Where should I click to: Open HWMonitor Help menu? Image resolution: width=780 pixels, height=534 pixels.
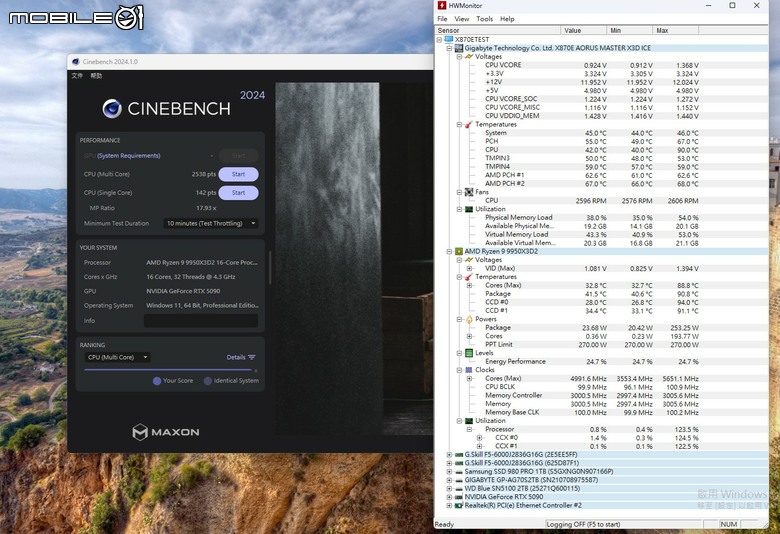click(x=507, y=19)
